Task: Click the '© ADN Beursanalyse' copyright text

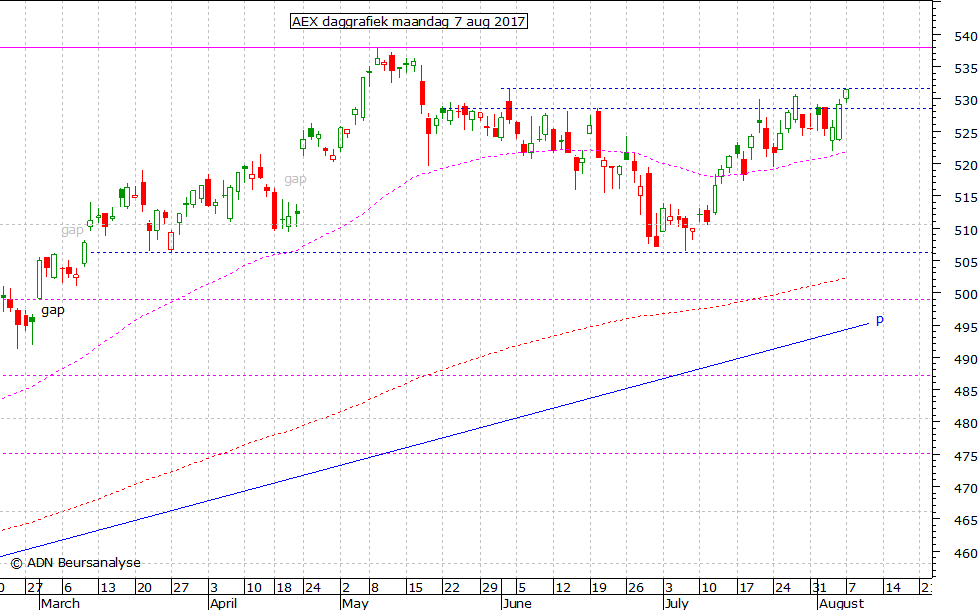Action: 76,563
